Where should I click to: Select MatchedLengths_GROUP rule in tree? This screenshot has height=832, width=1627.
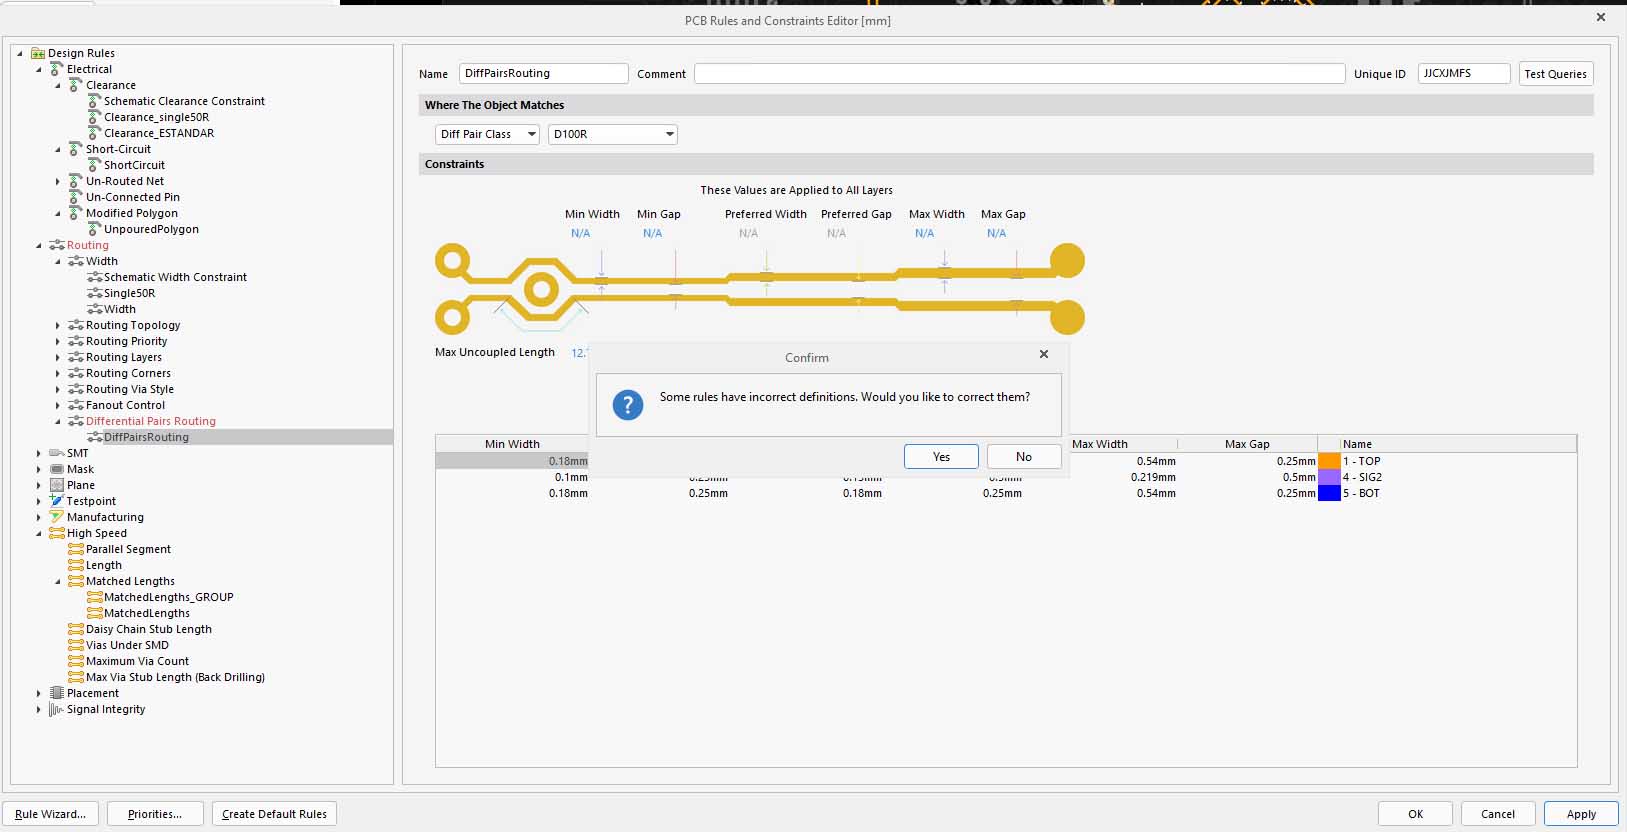[168, 597]
